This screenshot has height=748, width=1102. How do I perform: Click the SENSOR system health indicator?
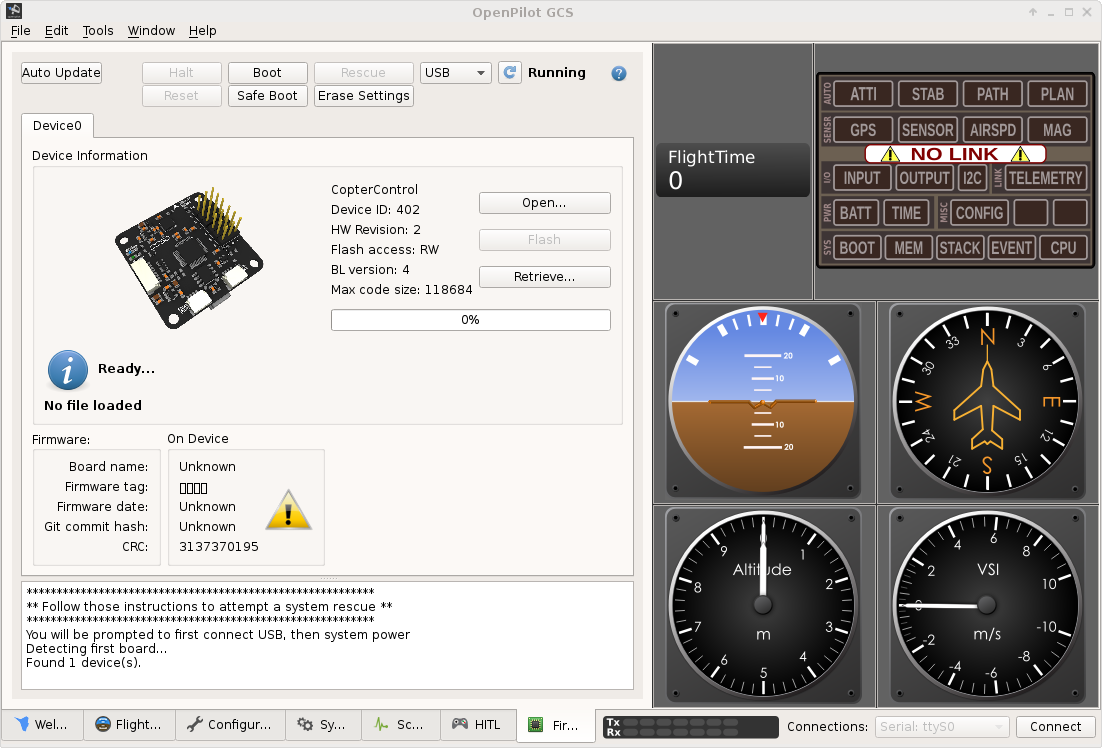(928, 130)
